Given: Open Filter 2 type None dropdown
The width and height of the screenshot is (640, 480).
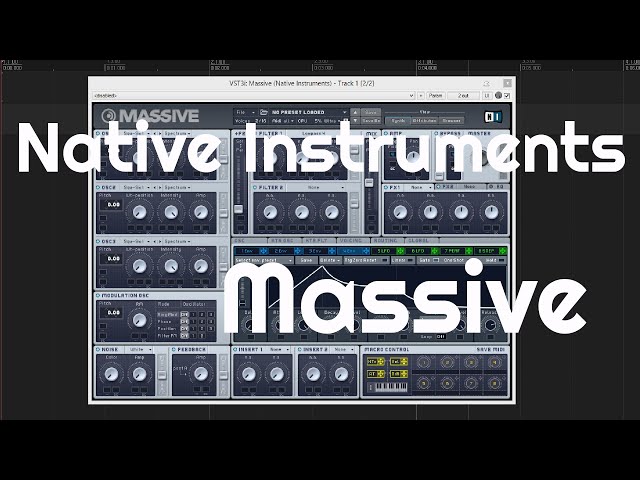Looking at the screenshot, I should pos(315,187).
